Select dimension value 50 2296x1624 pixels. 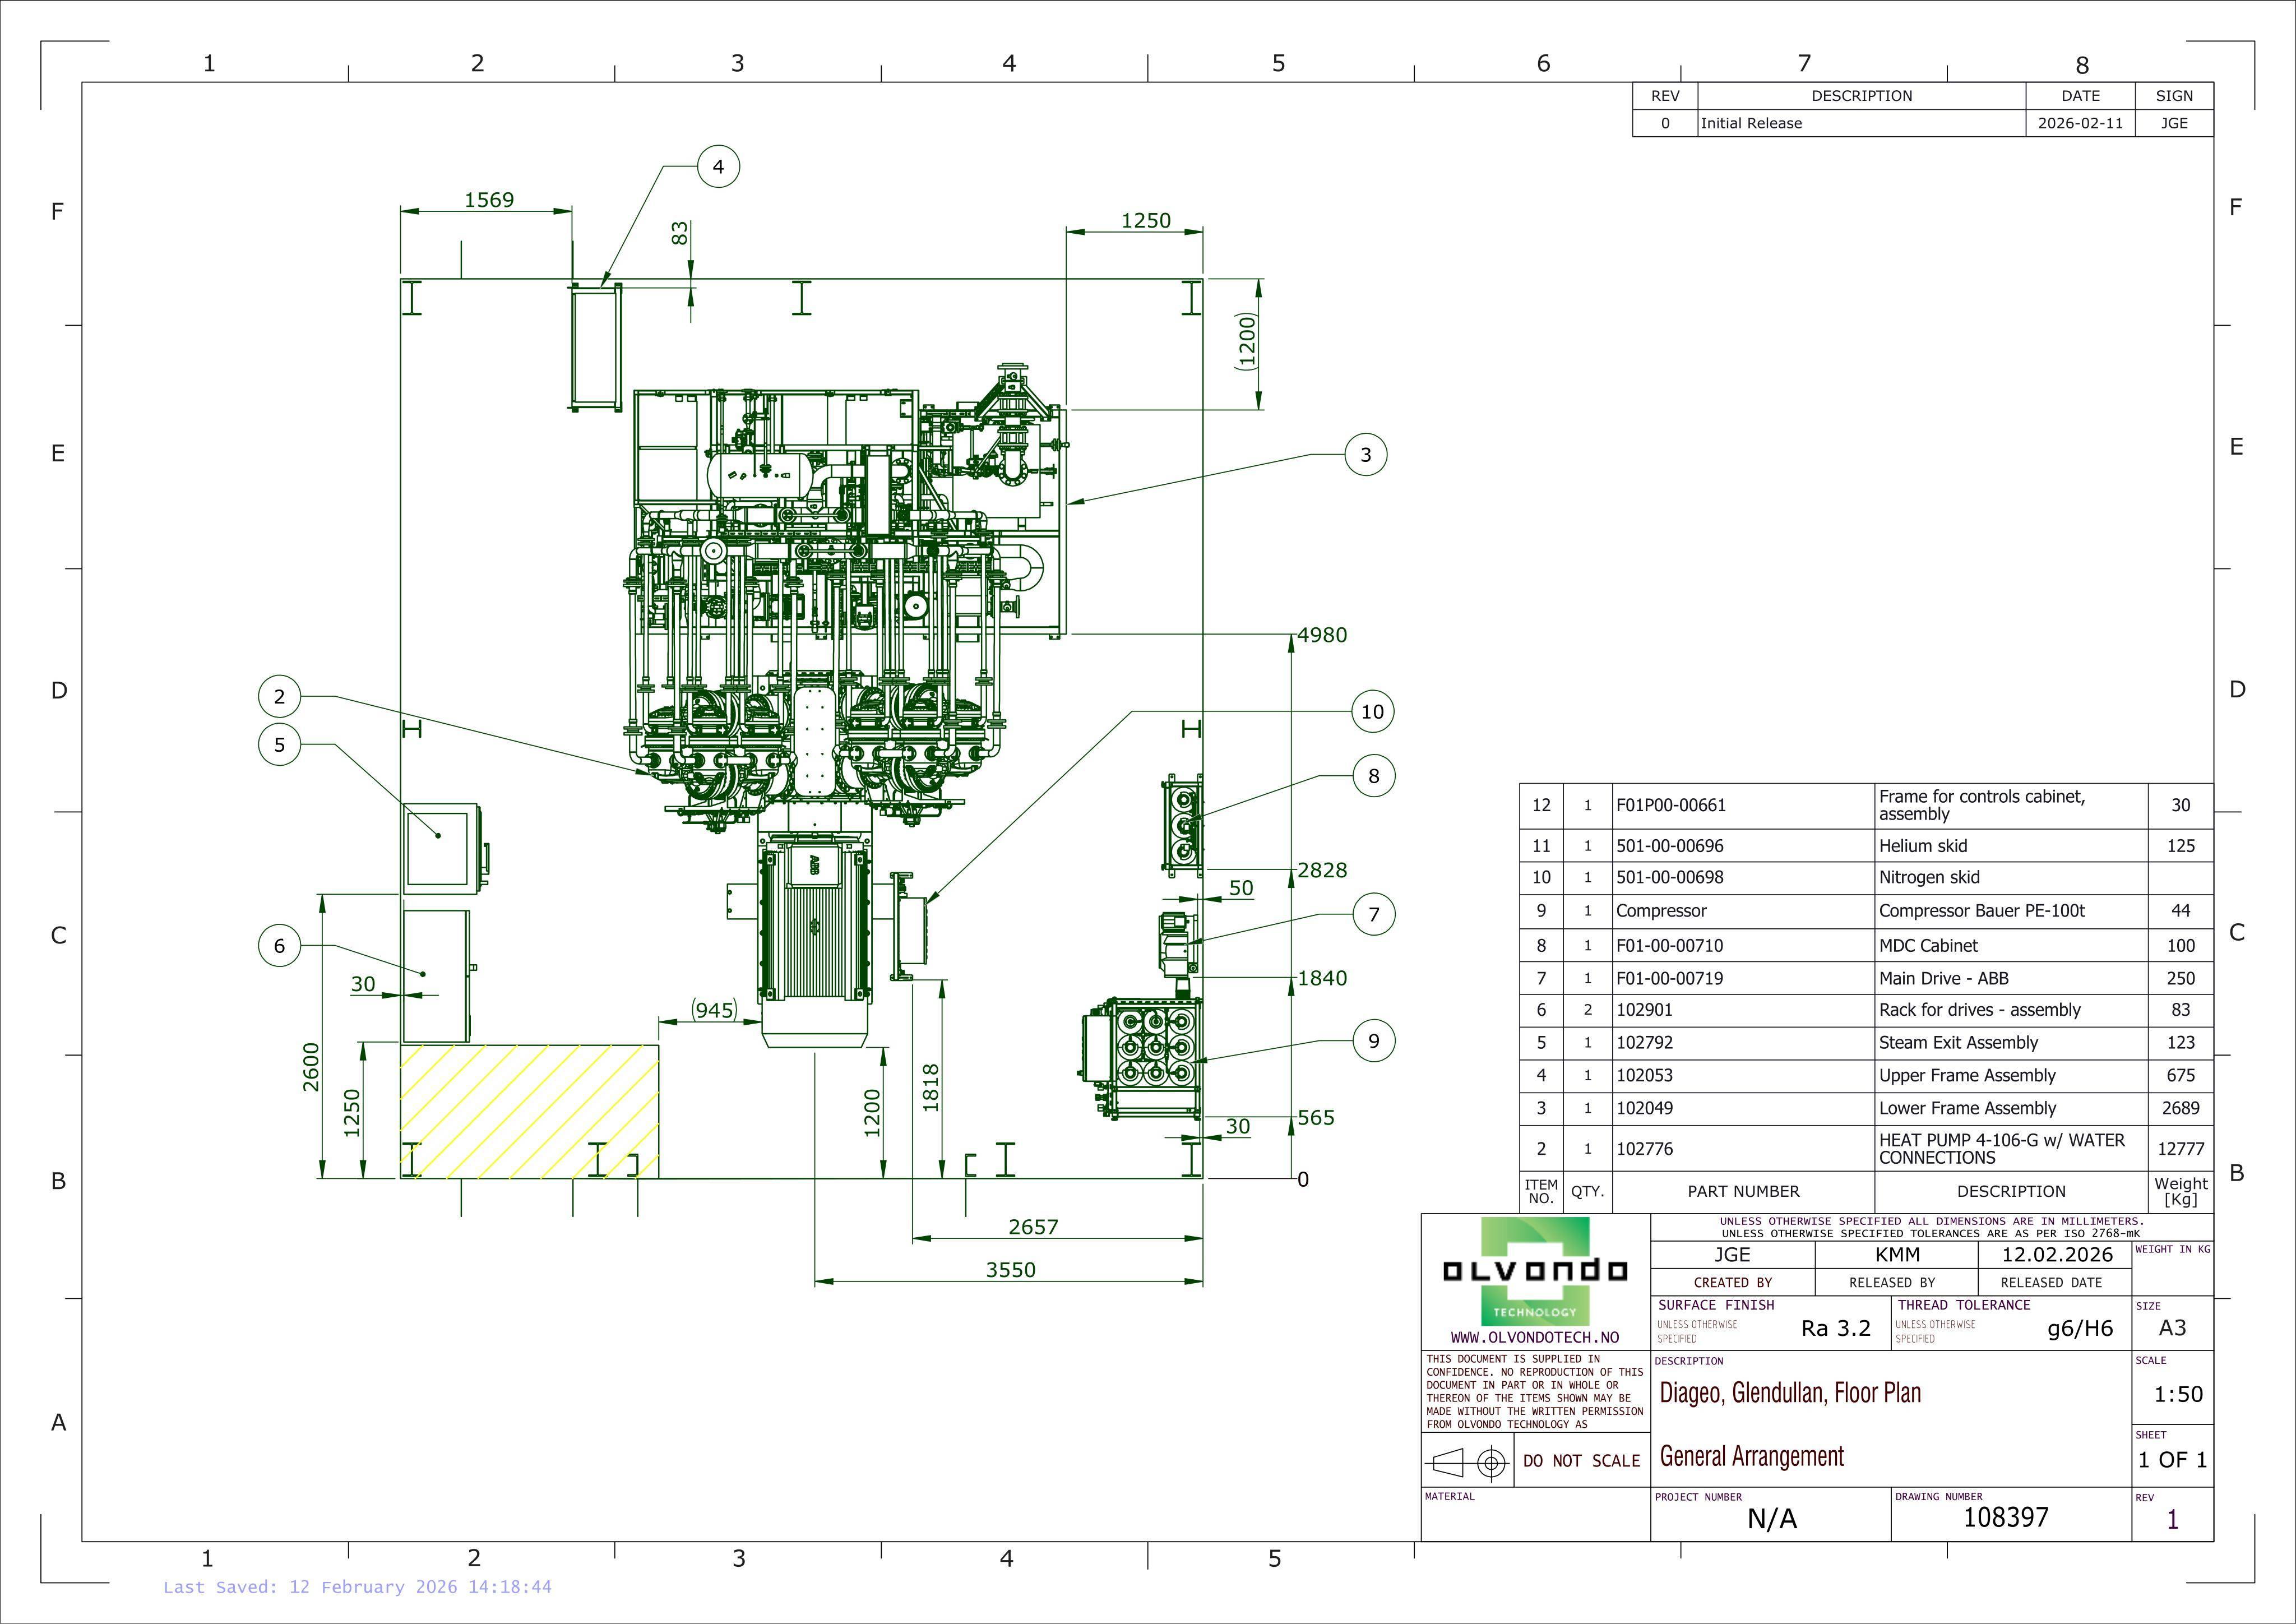point(1240,888)
